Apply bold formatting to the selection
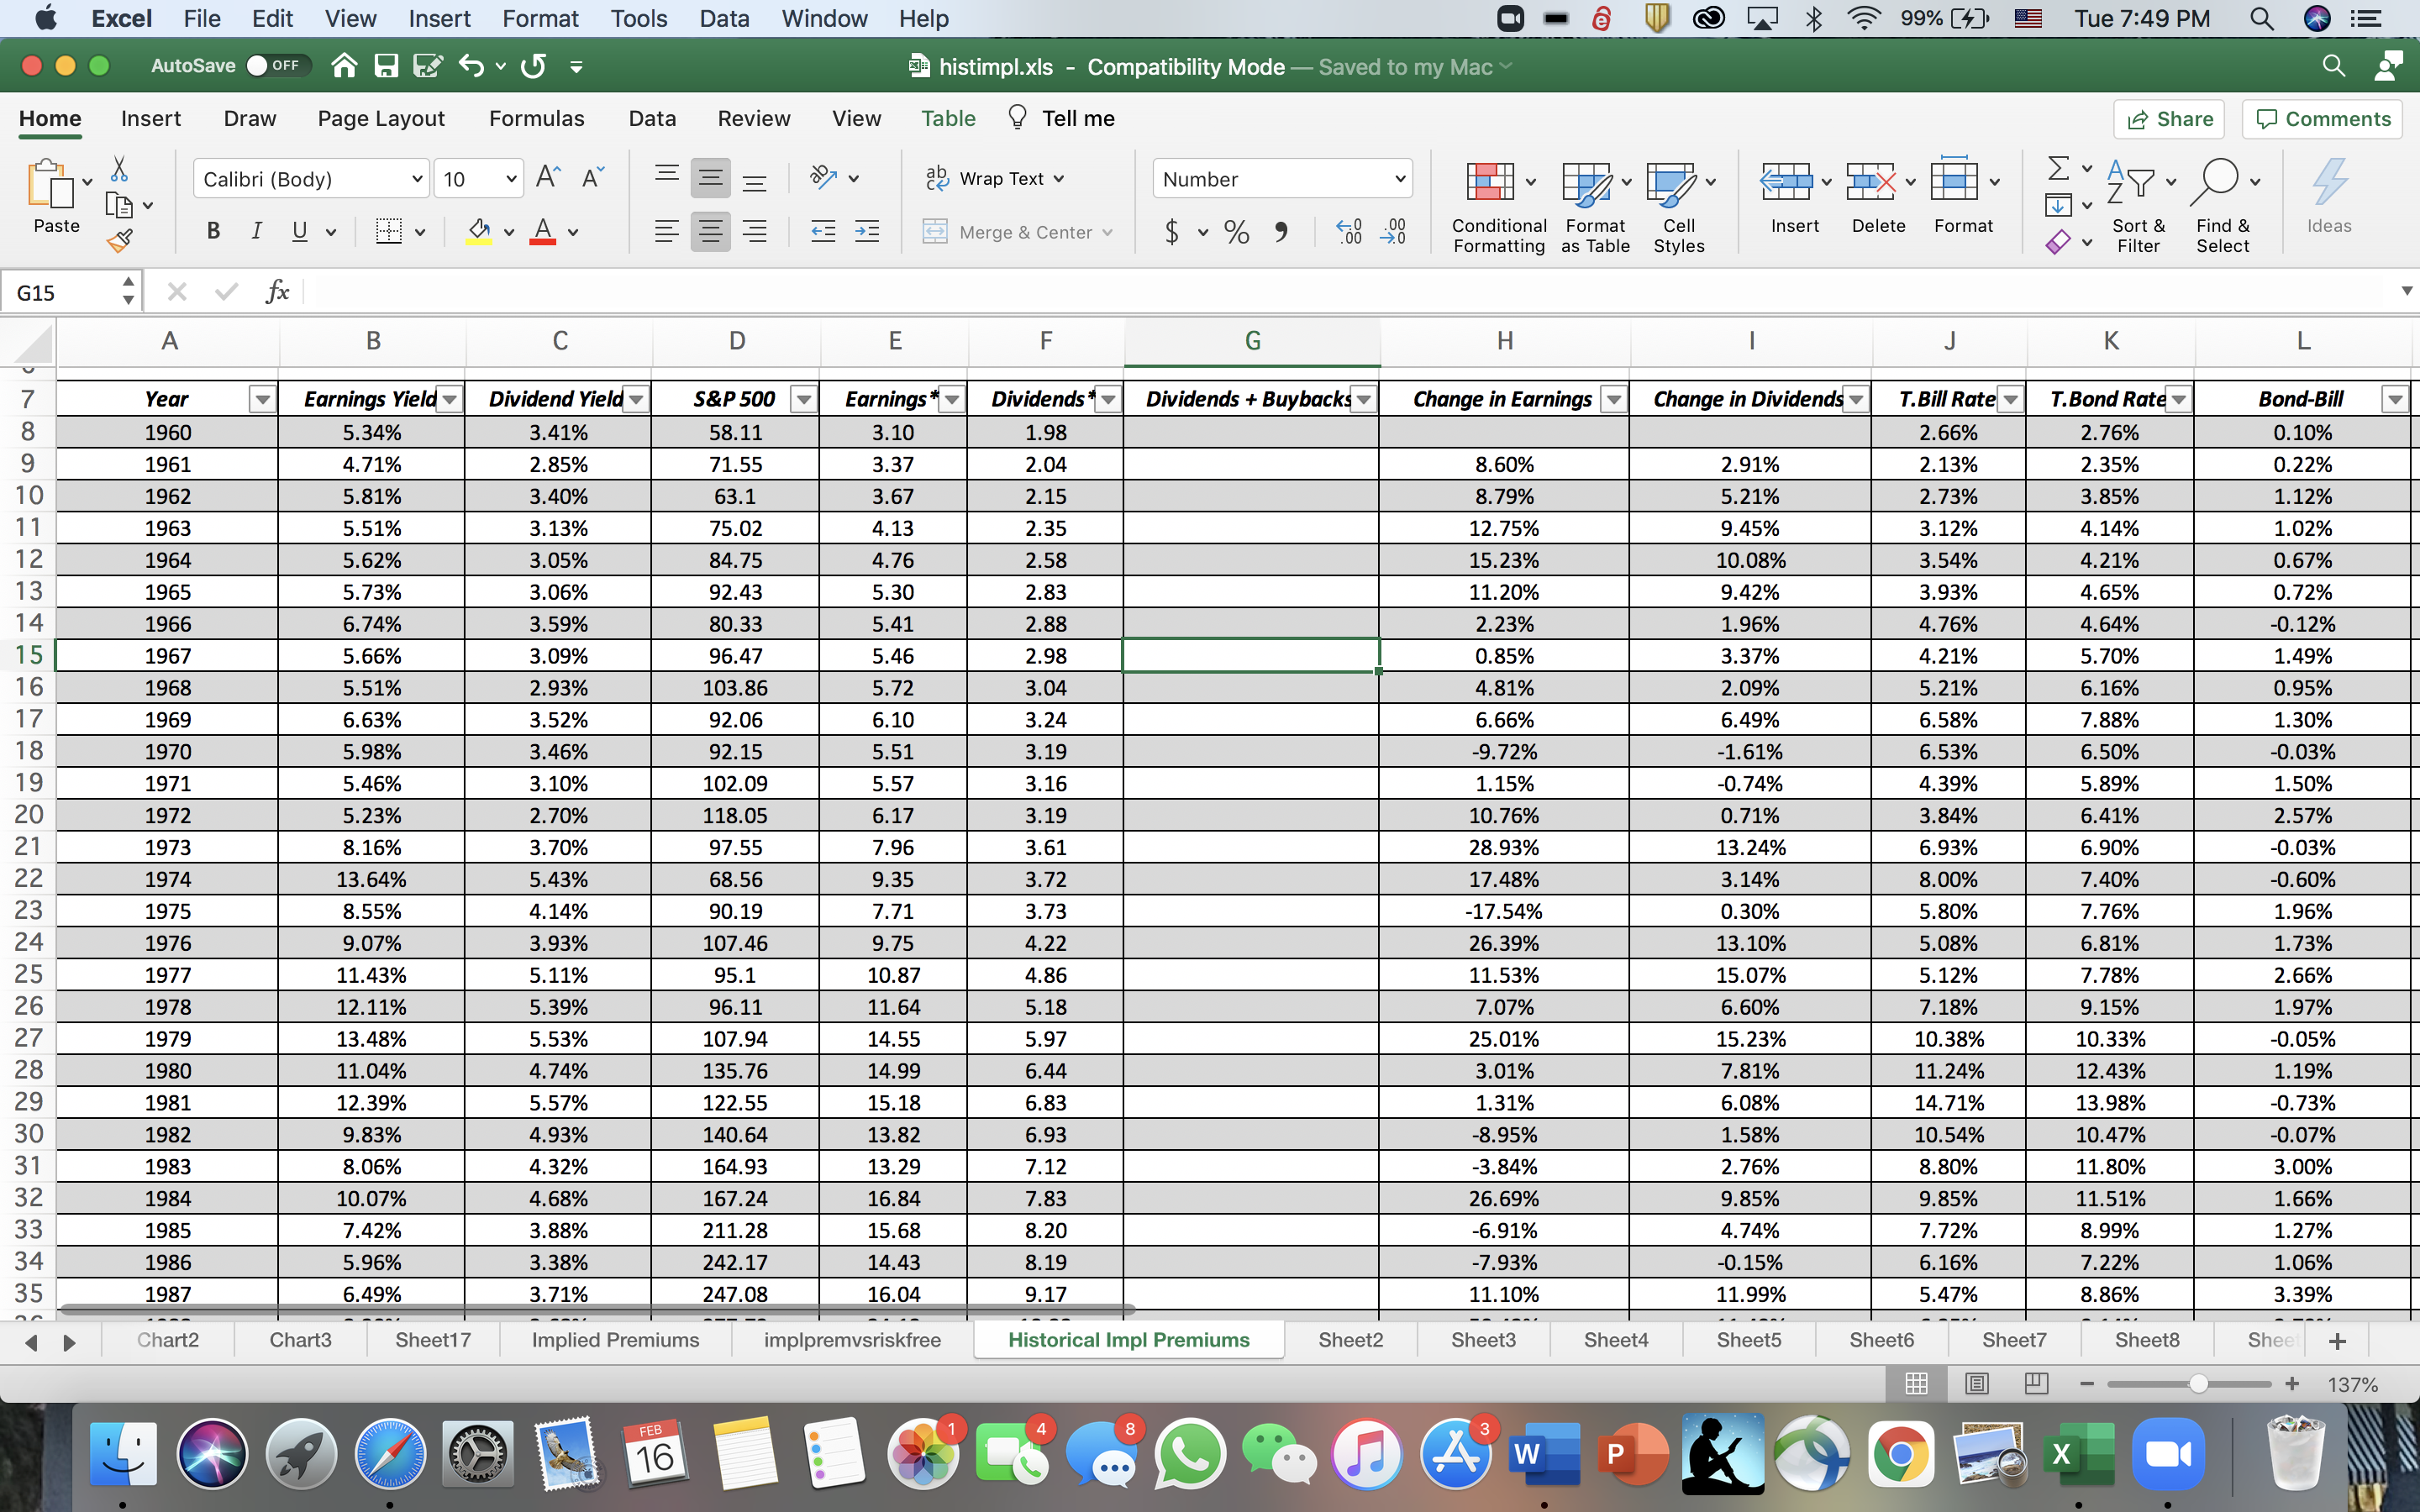The width and height of the screenshot is (2420, 1512). pos(212,231)
